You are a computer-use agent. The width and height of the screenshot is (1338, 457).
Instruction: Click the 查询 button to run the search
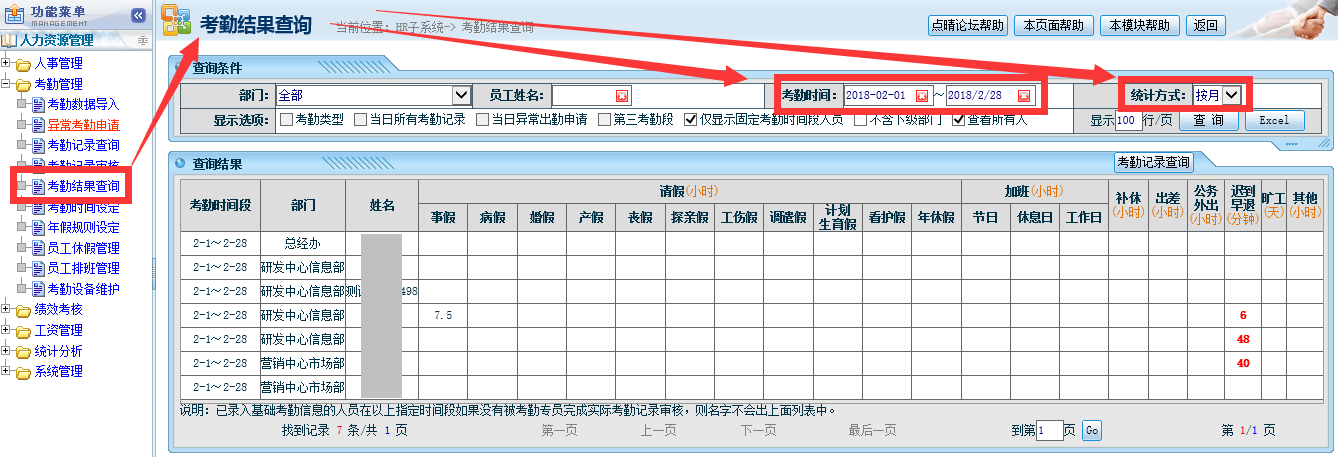coord(1209,120)
